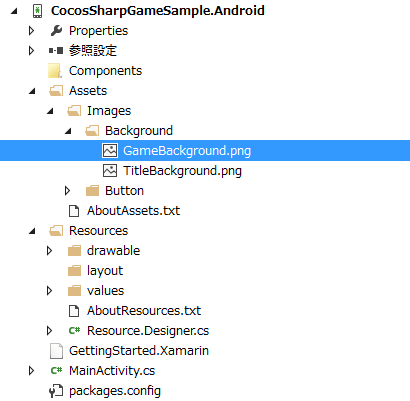
Task: Collapse the Images folder
Action: tap(50, 111)
